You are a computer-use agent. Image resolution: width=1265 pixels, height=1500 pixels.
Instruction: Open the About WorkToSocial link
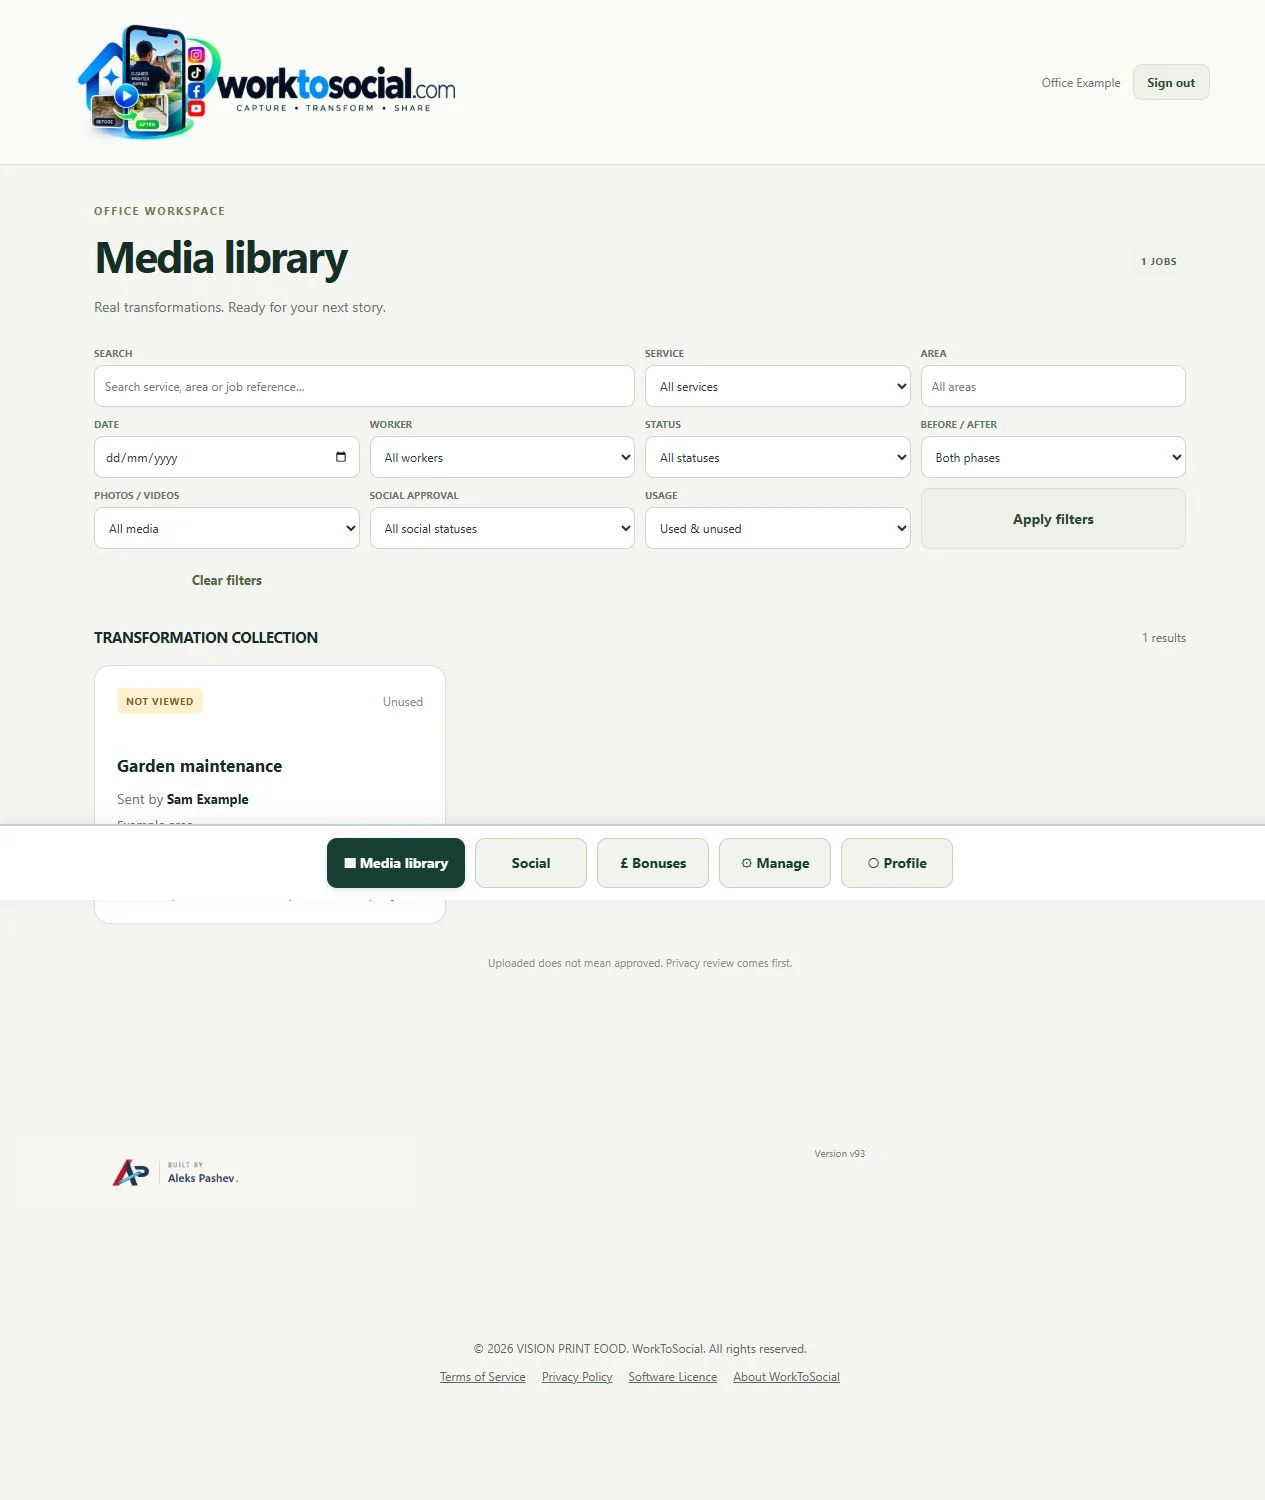coord(787,1377)
